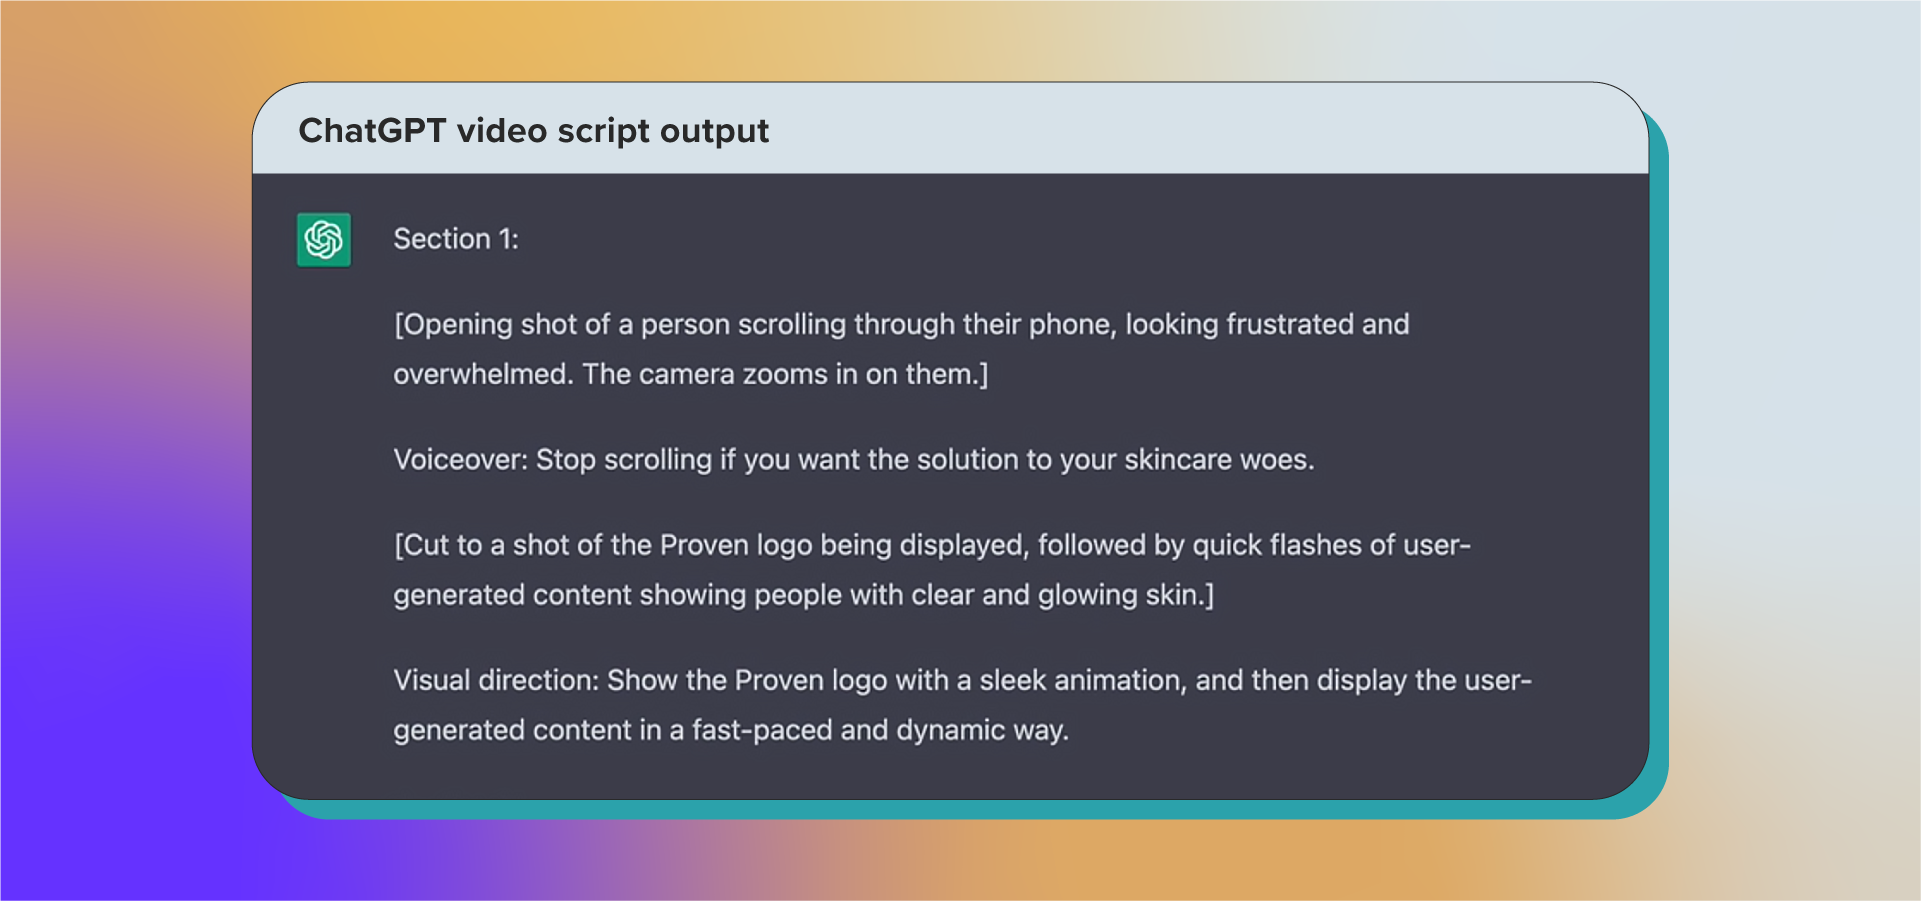Click the 'Voiceover: Stop scrolling' sentence
Screen dimensions: 1921x901
pyautogui.click(x=854, y=460)
